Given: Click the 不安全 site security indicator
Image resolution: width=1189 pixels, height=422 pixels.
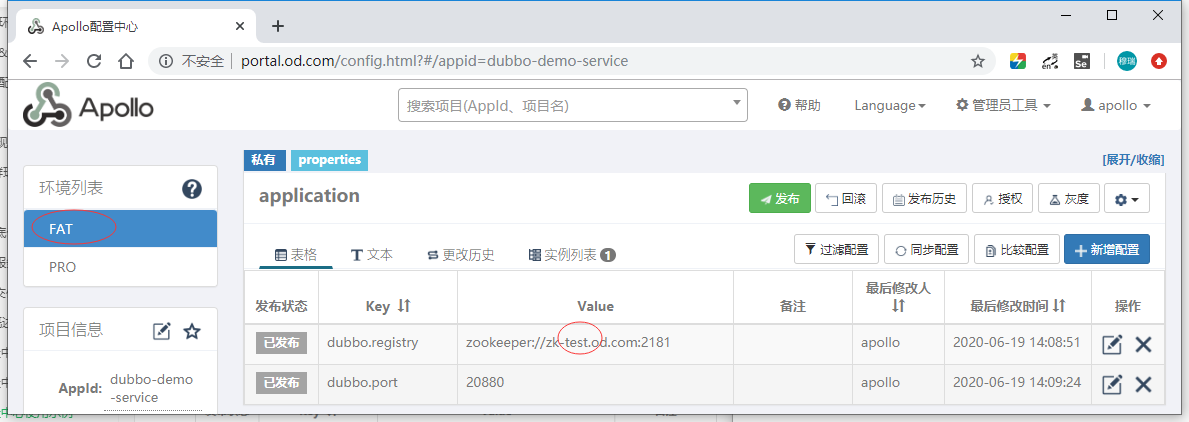Looking at the screenshot, I should tap(192, 61).
